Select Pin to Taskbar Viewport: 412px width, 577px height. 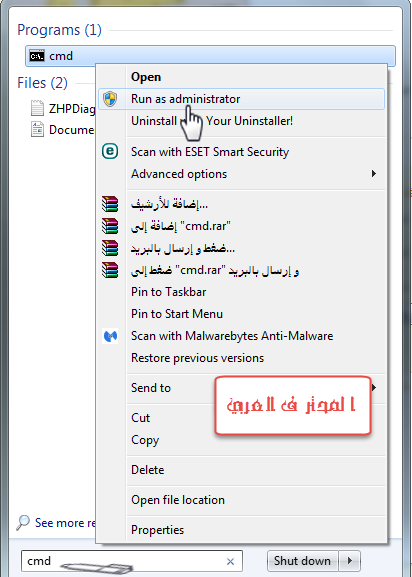pos(168,292)
